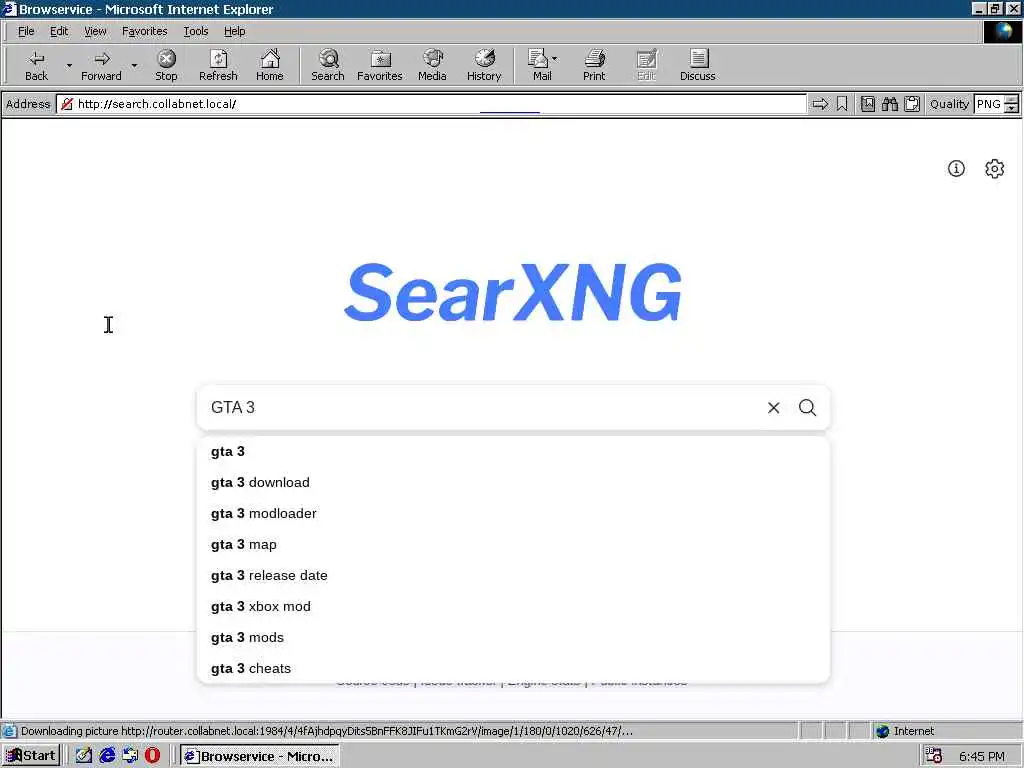The height and width of the screenshot is (768, 1024).
Task: Select suggestion "gta 3 map"
Action: pos(513,545)
